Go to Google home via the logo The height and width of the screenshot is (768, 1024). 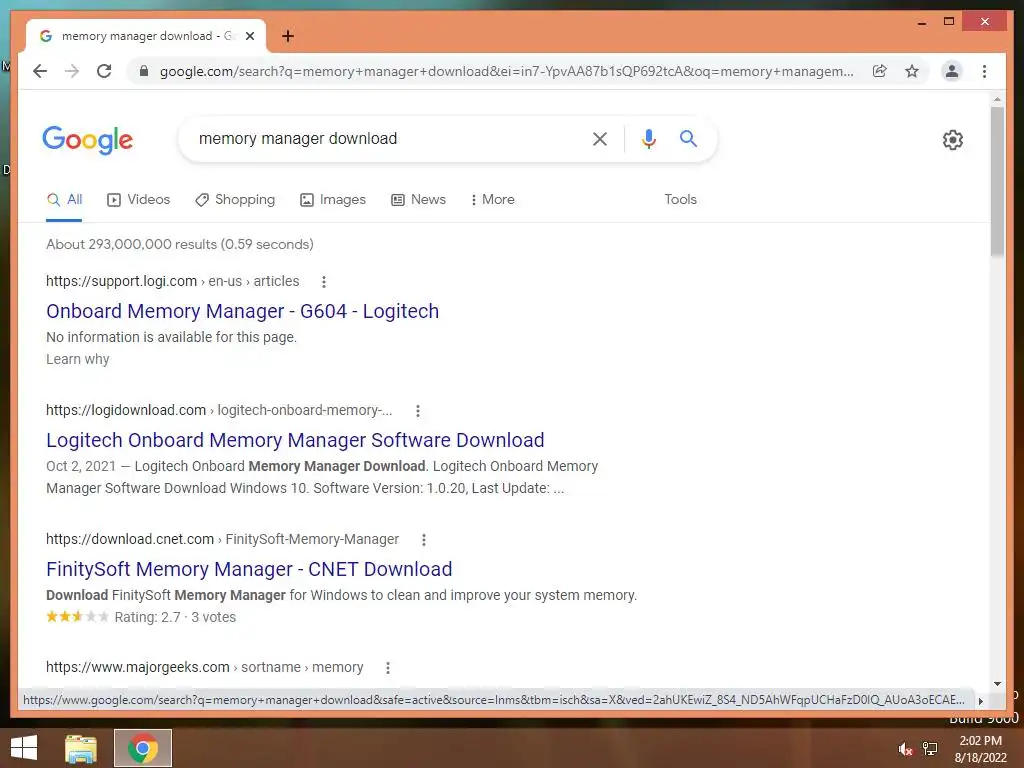[88, 140]
